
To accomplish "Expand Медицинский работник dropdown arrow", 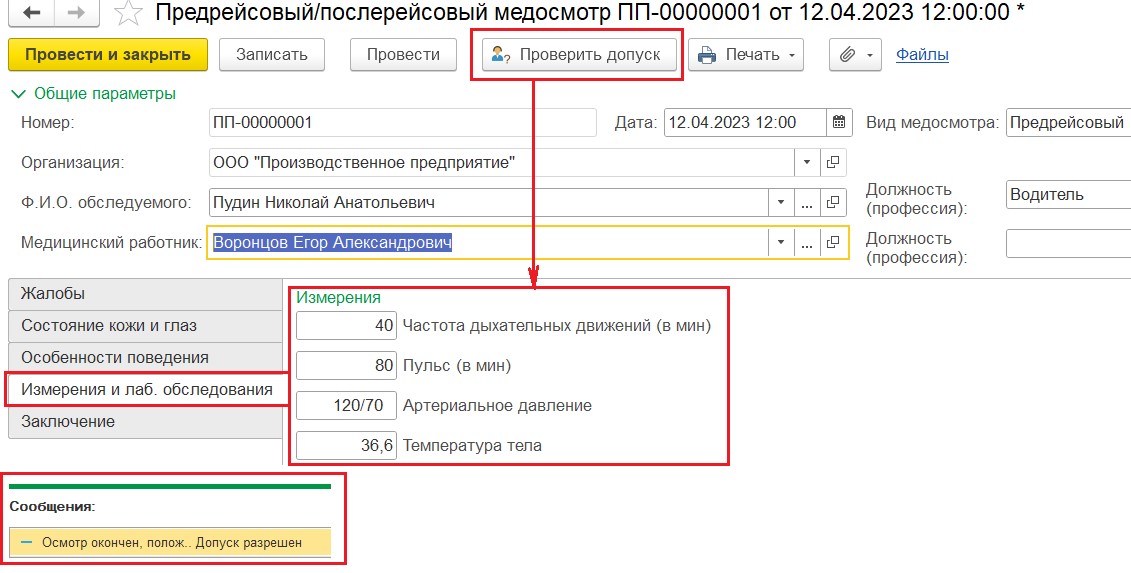I will click(x=781, y=243).
